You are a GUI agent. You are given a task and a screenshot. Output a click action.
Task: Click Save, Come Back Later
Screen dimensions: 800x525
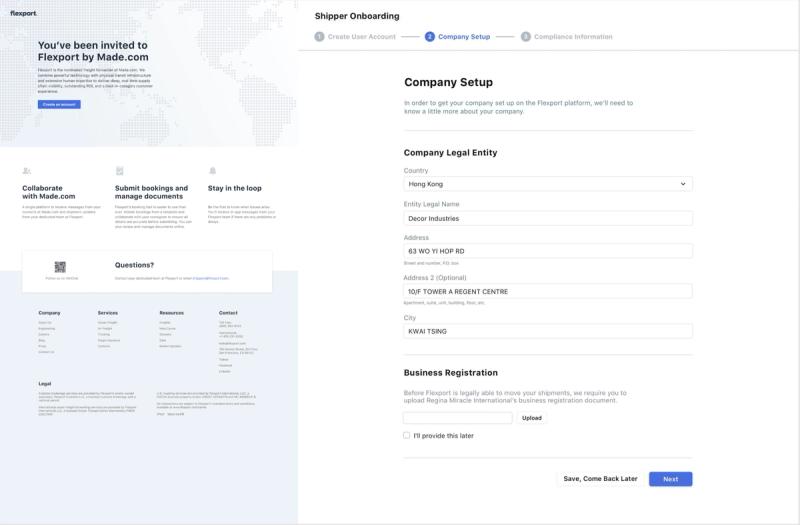tap(601, 479)
